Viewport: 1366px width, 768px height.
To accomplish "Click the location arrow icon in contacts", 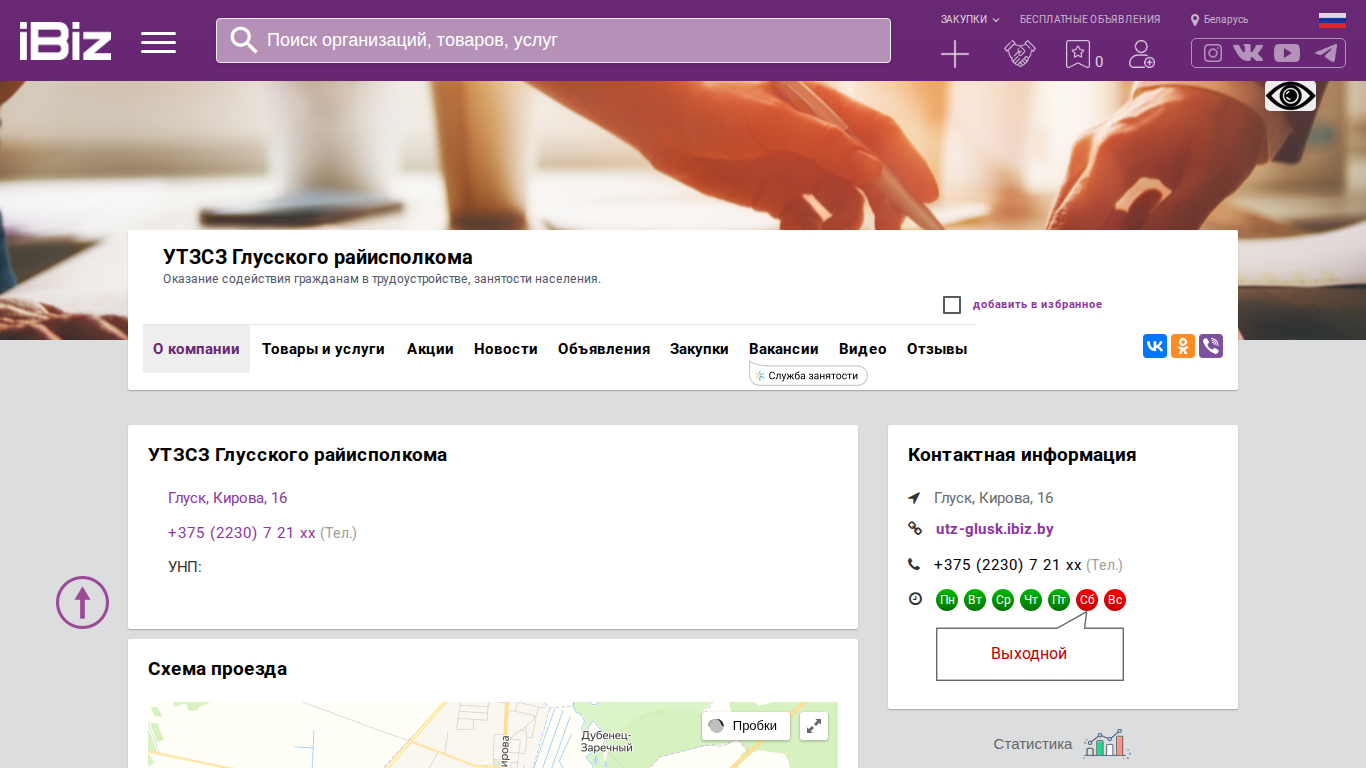I will [914, 498].
